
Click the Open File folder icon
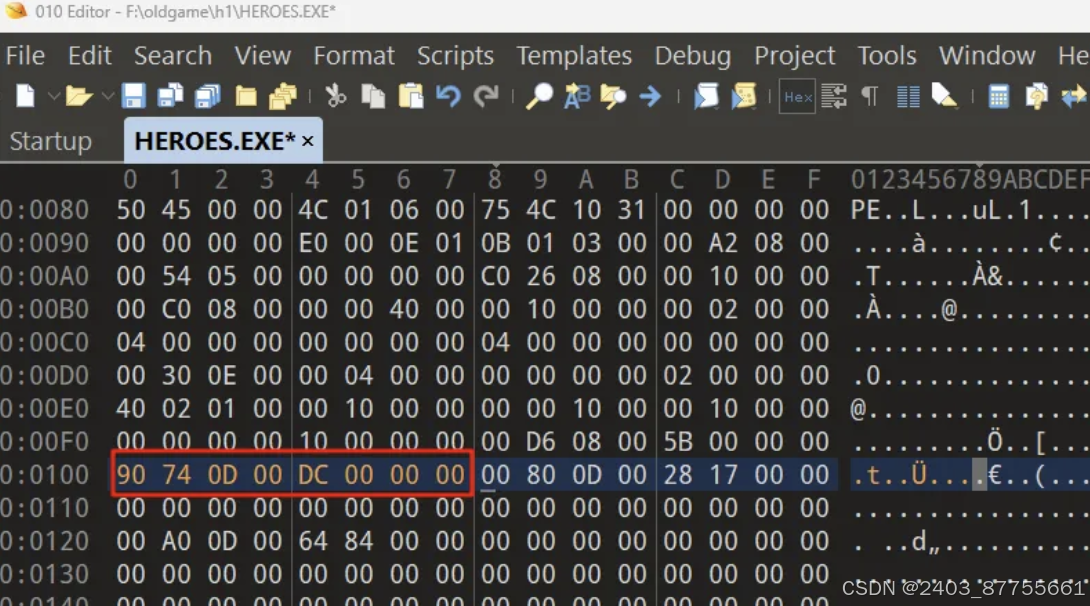[x=79, y=96]
